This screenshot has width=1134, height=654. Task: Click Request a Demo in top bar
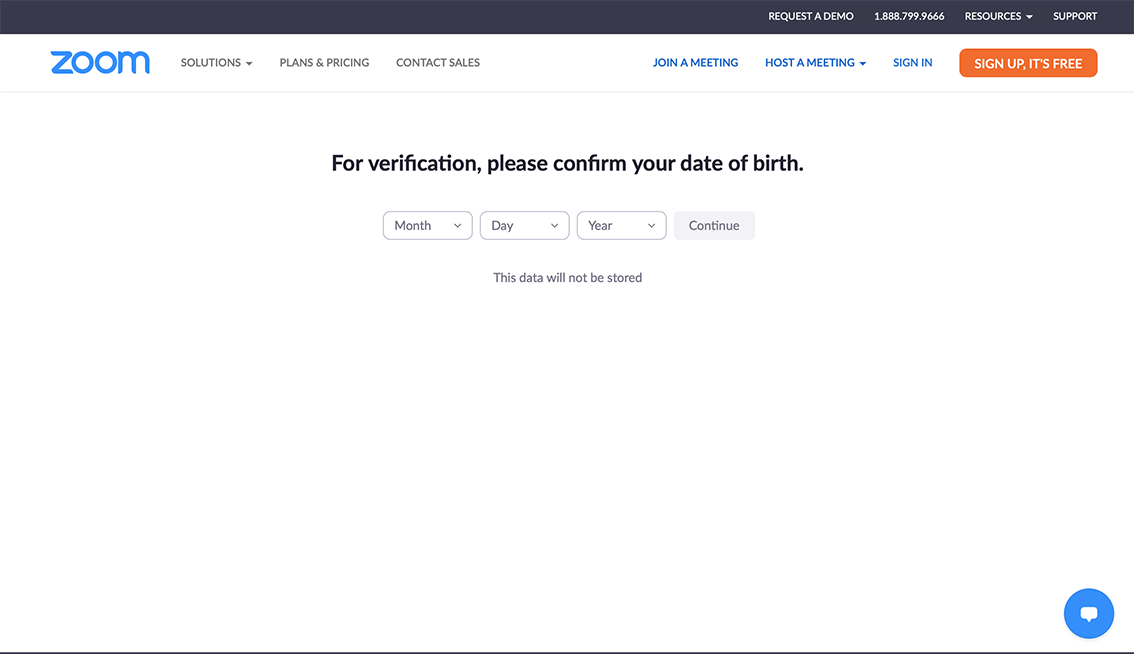pos(810,16)
